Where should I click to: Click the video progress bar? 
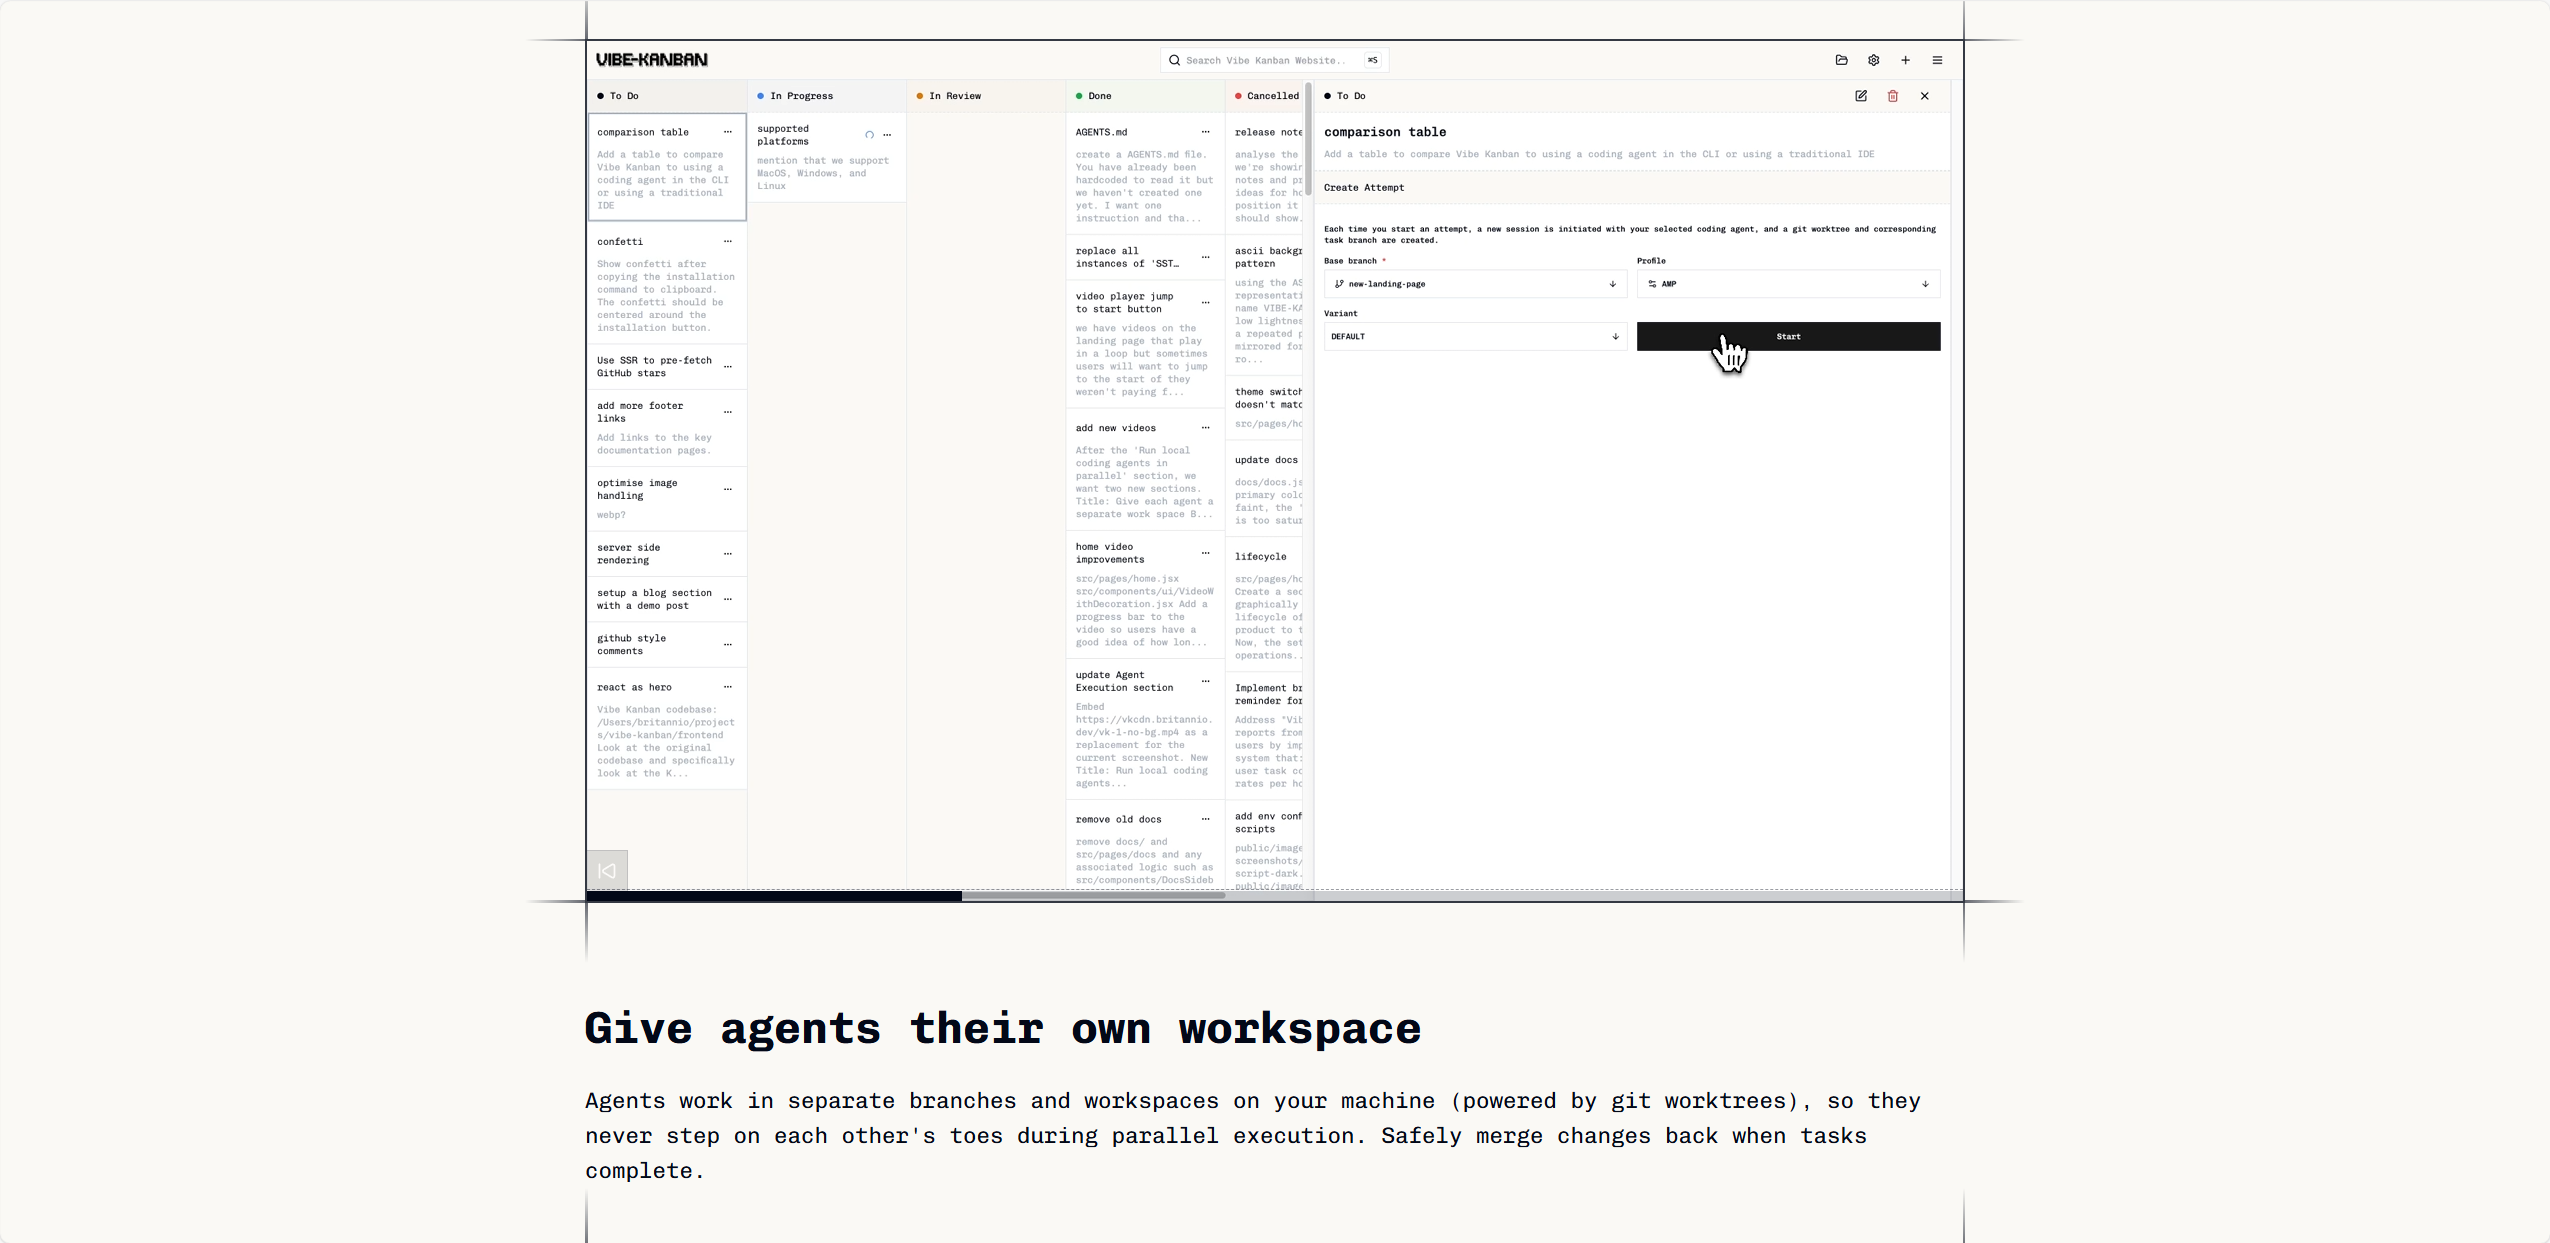(1275, 896)
